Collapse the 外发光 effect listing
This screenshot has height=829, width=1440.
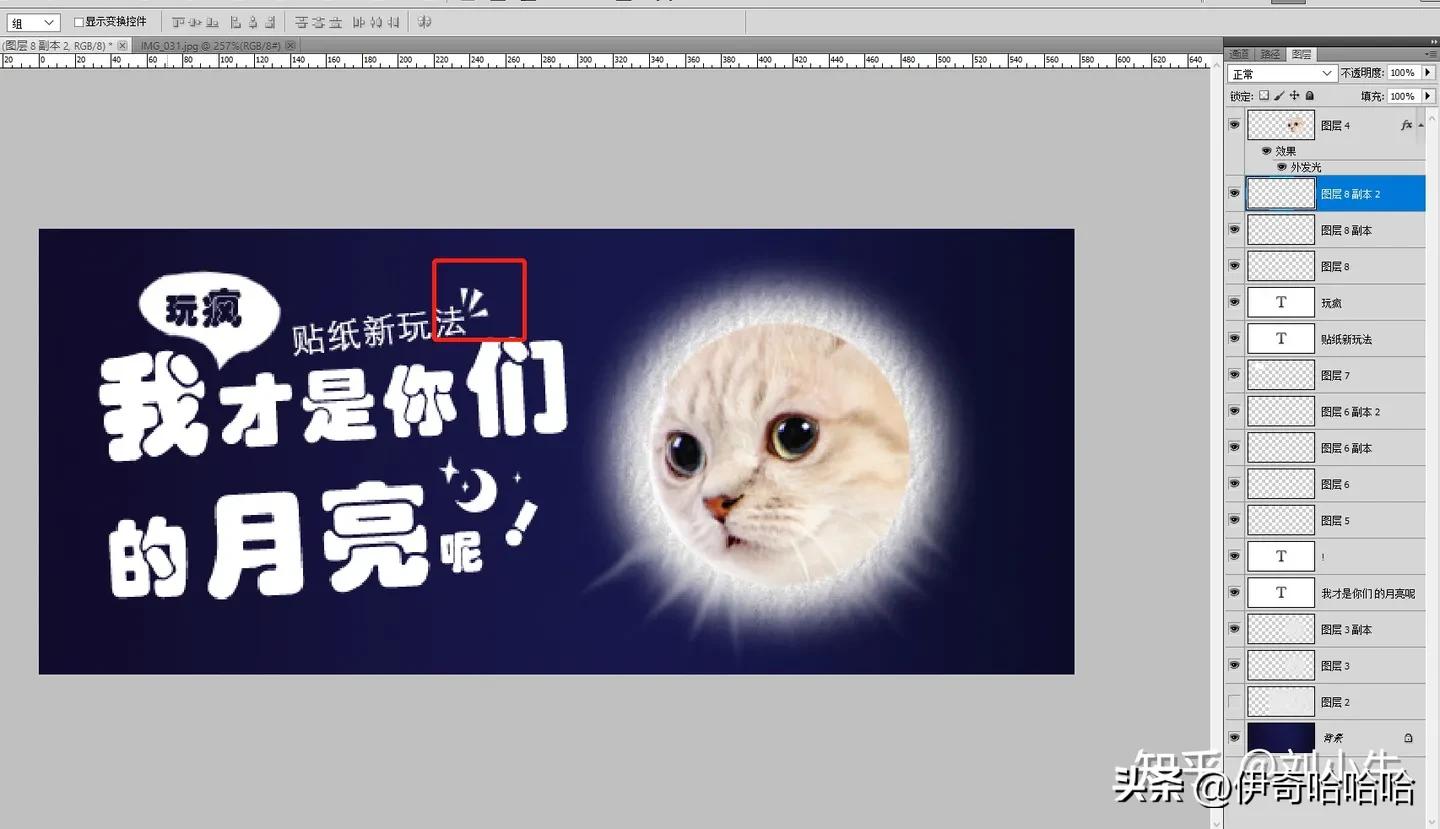point(1420,124)
